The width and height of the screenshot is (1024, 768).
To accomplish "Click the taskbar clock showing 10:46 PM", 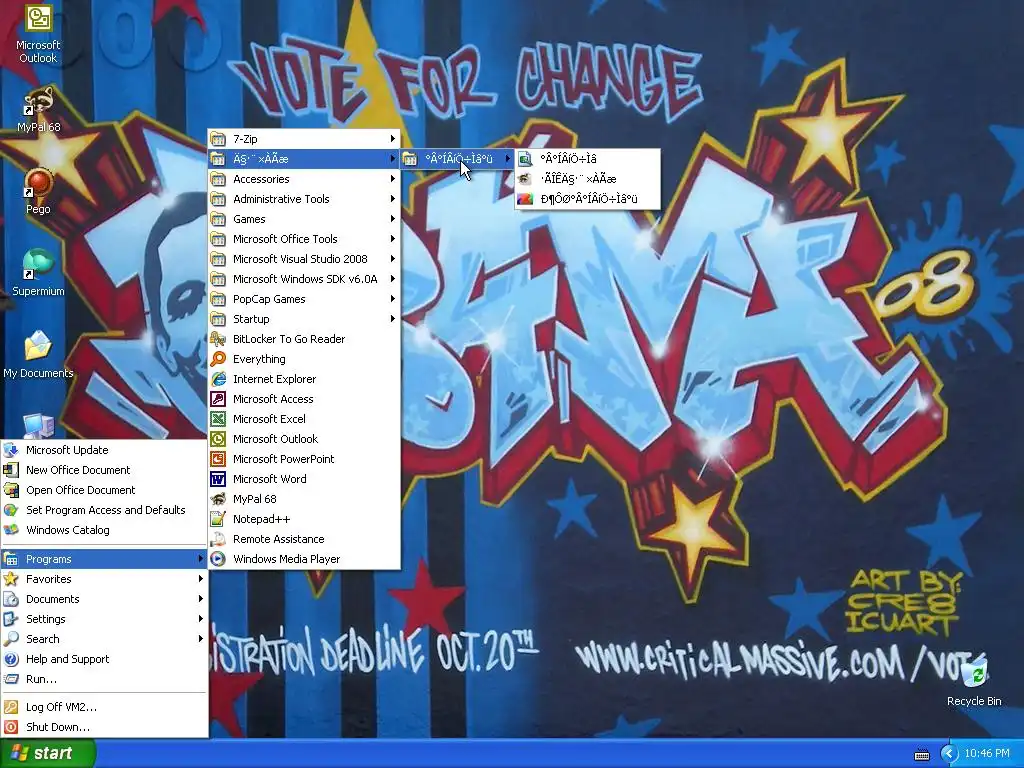I will tap(987, 754).
